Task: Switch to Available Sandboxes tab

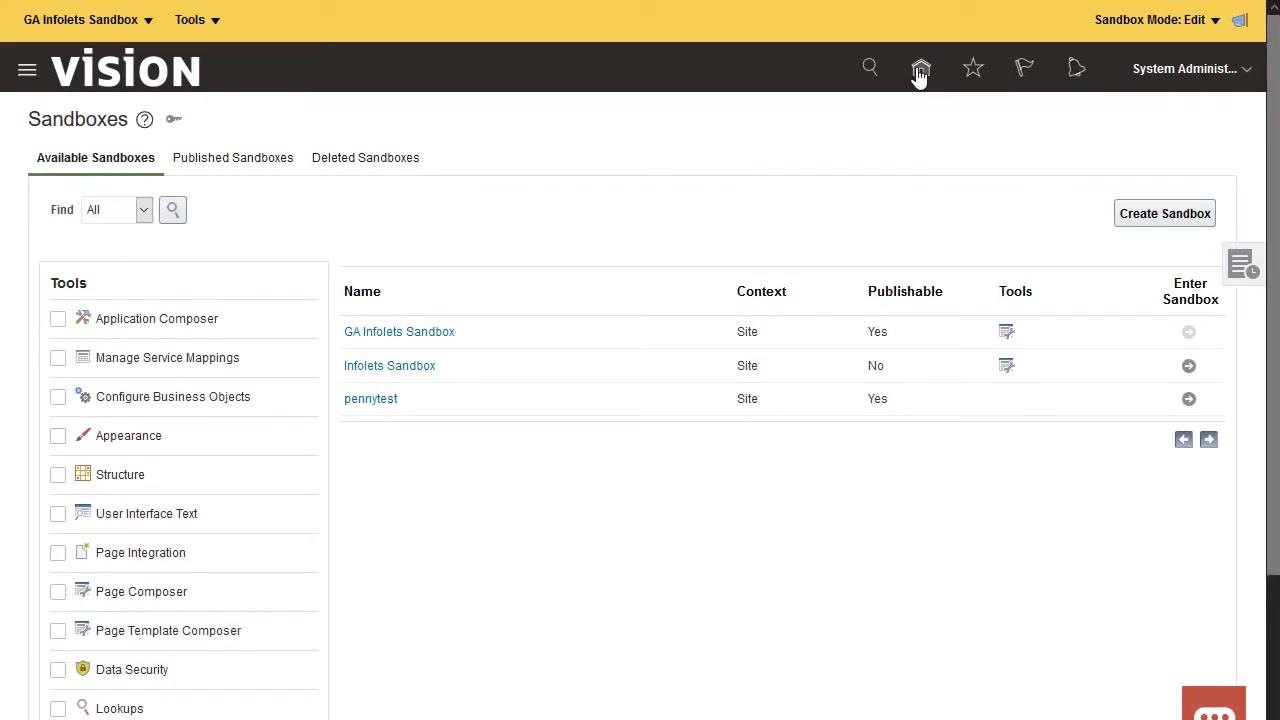Action: [96, 158]
